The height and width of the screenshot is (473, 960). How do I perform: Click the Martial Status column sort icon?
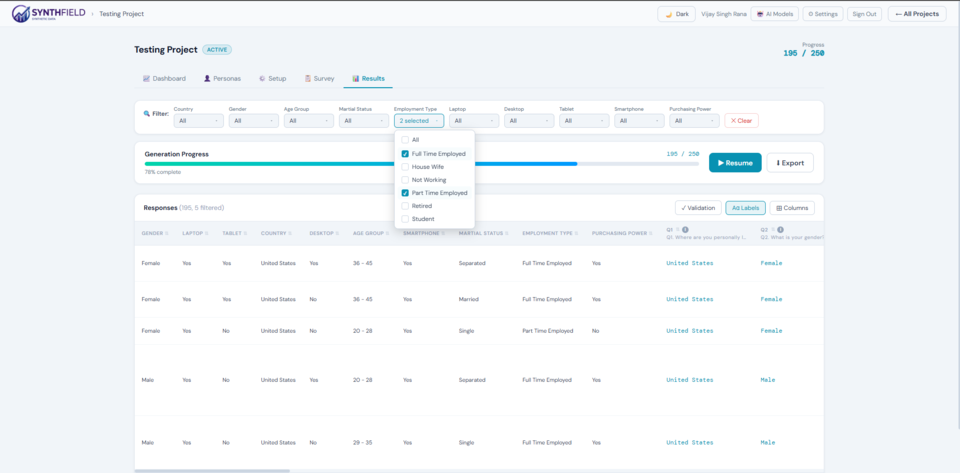click(x=507, y=233)
